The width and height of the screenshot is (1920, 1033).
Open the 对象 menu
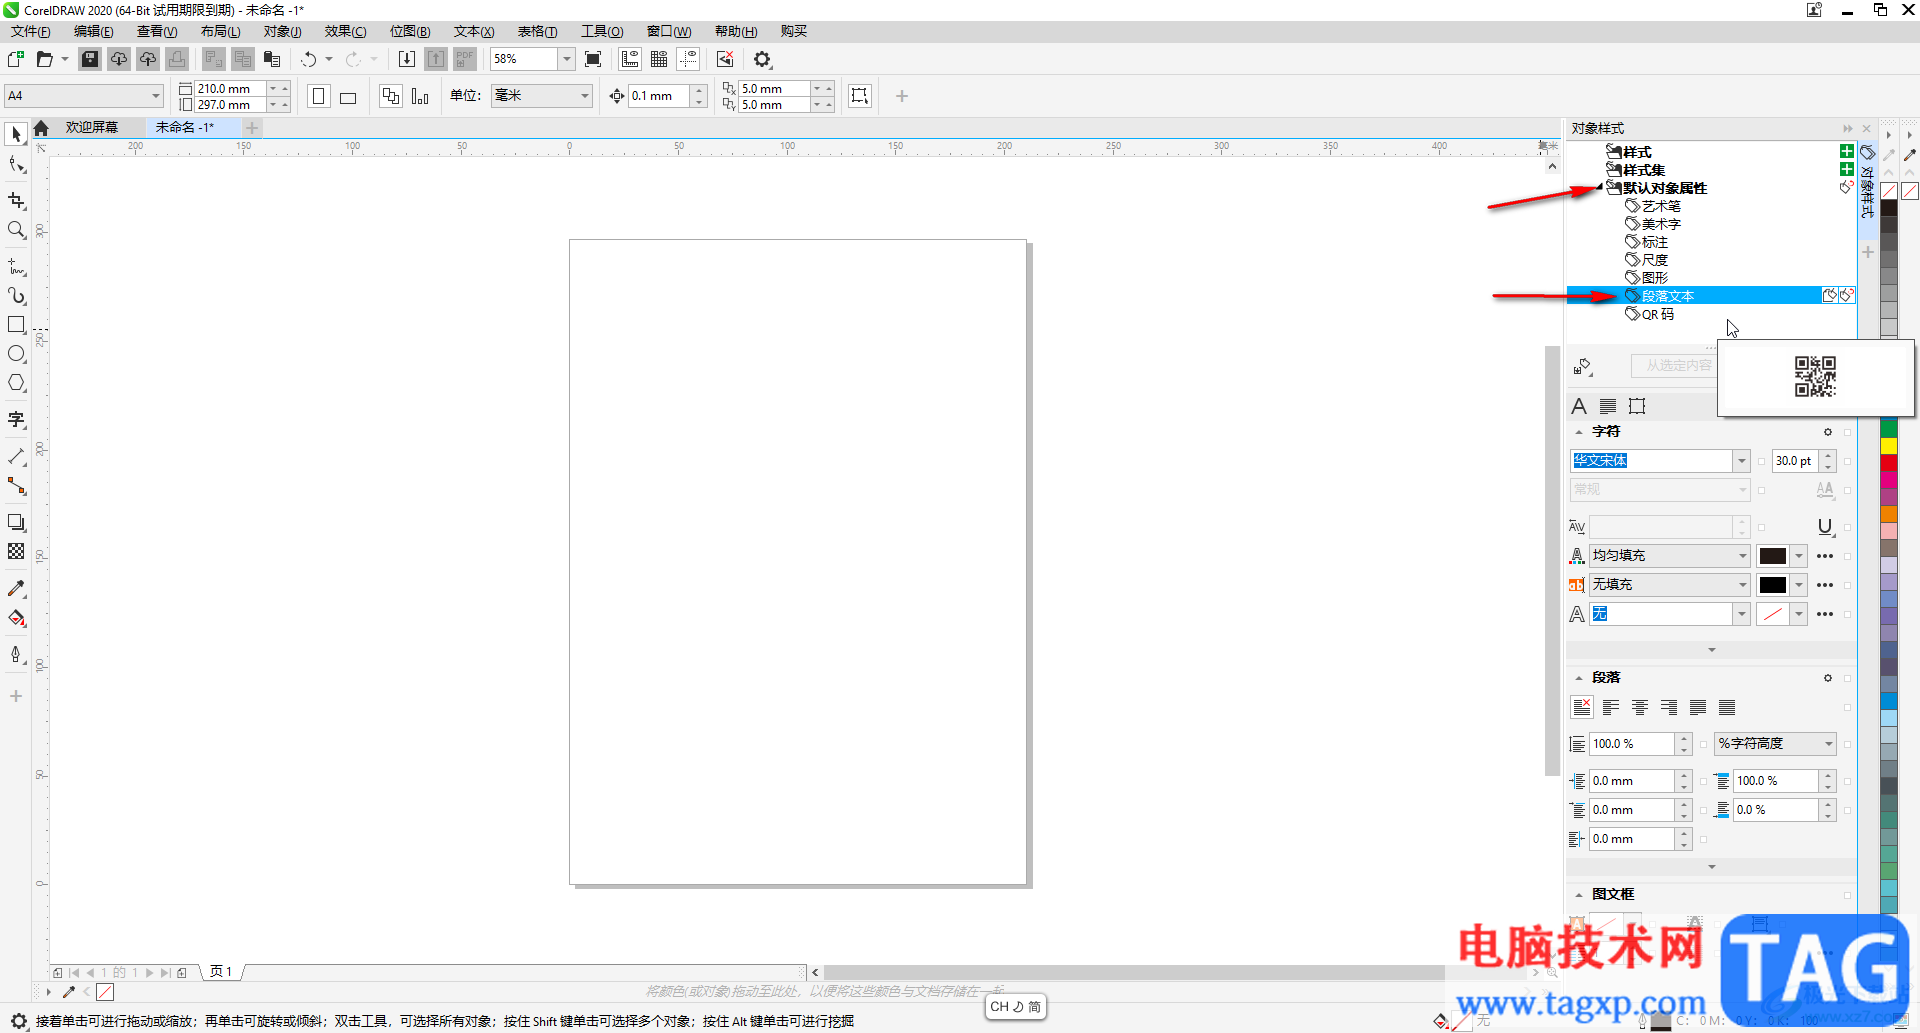coord(283,32)
